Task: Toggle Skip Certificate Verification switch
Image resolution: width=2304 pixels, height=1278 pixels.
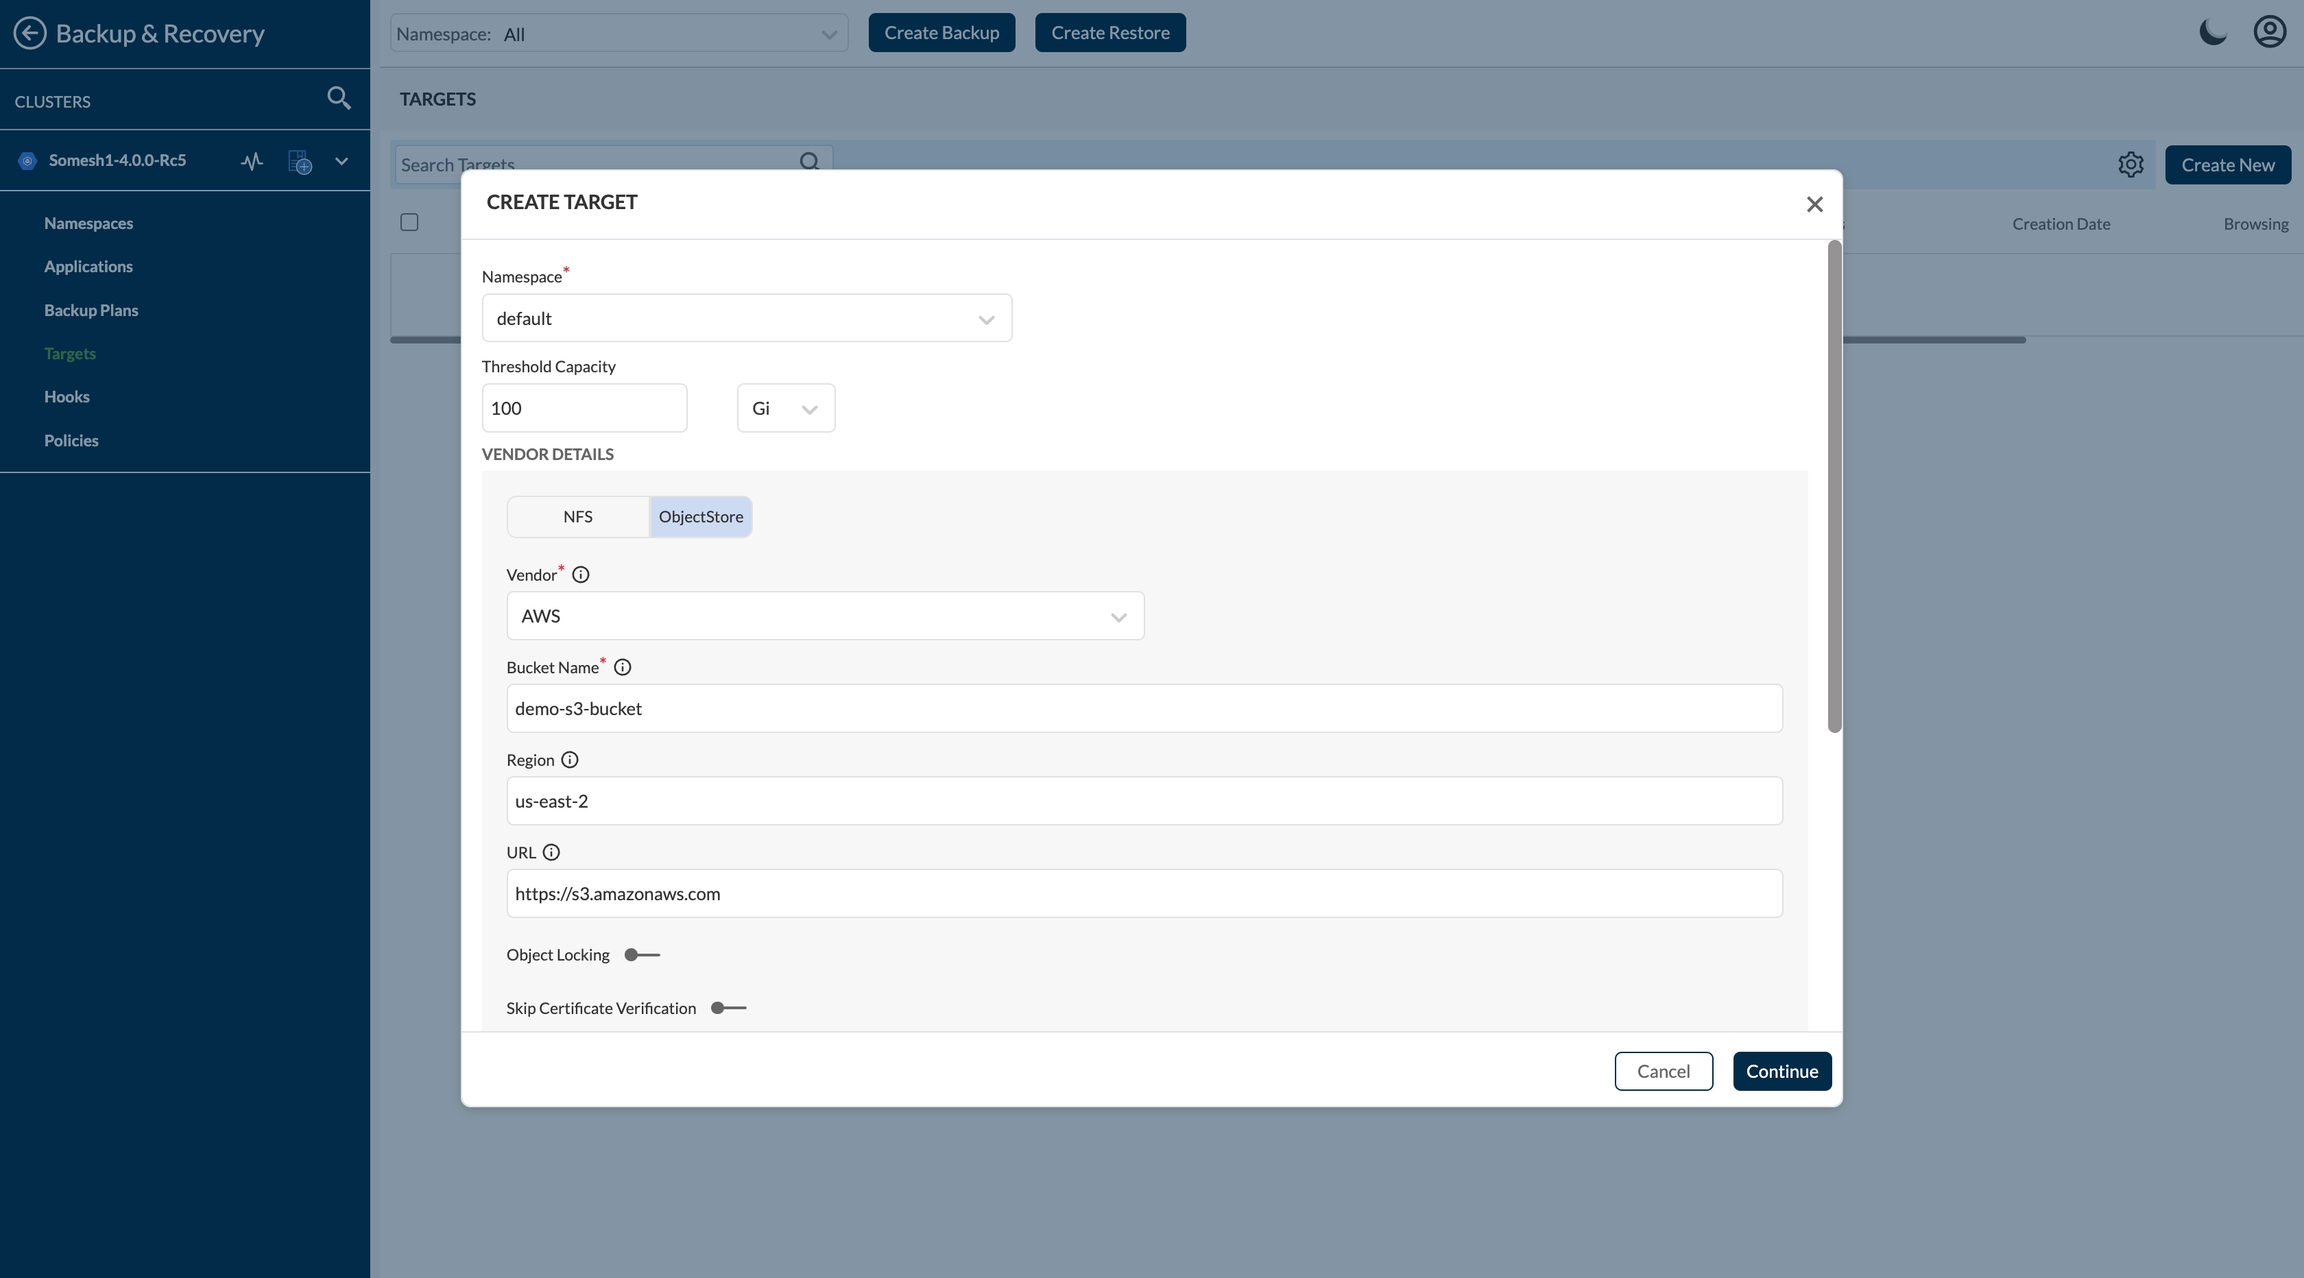Action: pos(728,1008)
